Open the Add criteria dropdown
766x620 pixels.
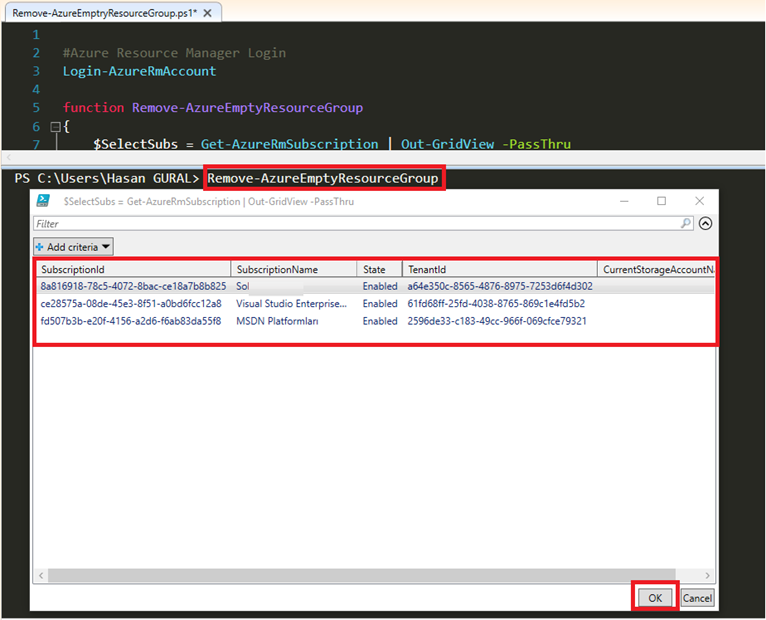(73, 247)
